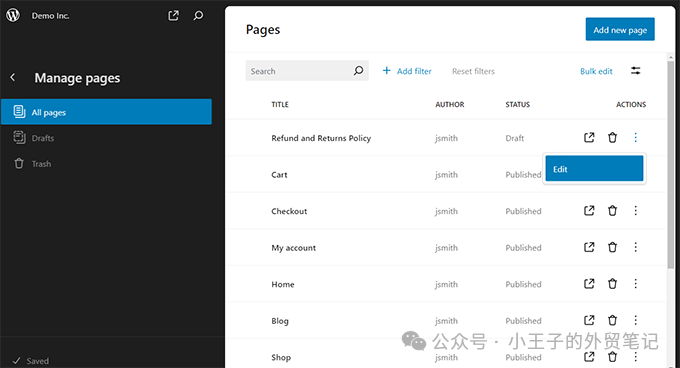Screen dimensions: 680x368
Task: Open more actions for Checkout row
Action: coord(635,211)
